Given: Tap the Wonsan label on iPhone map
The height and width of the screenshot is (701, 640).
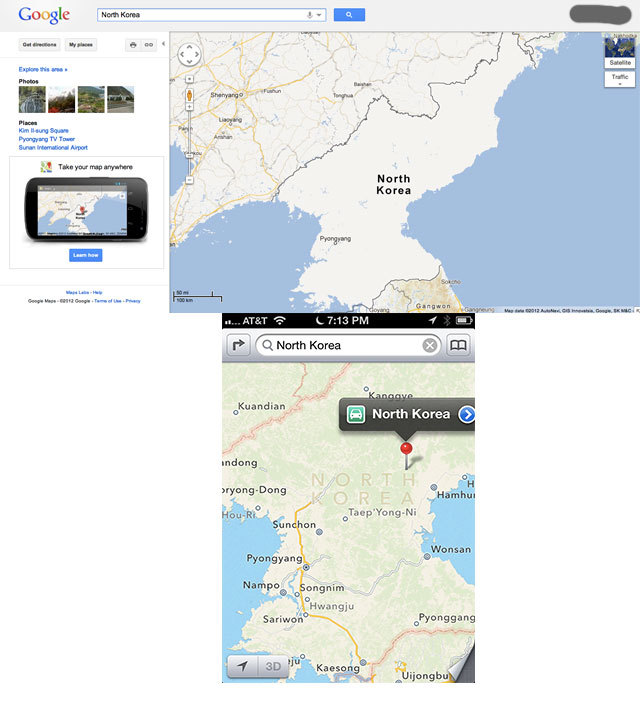Looking at the screenshot, I should click(x=451, y=549).
